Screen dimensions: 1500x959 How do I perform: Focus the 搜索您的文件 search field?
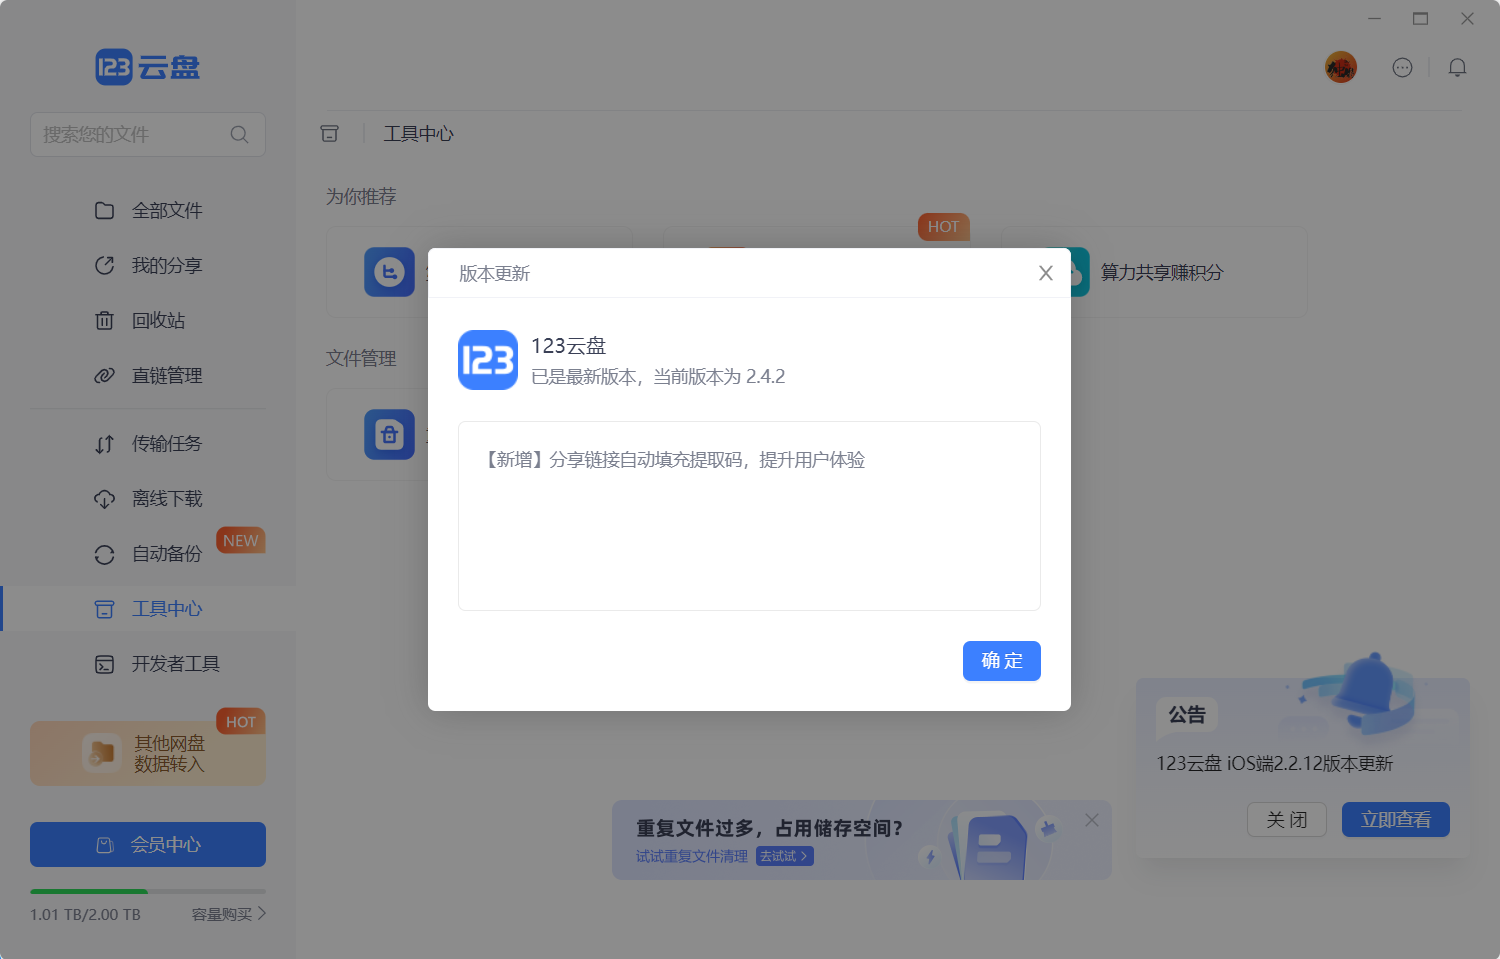pyautogui.click(x=148, y=134)
